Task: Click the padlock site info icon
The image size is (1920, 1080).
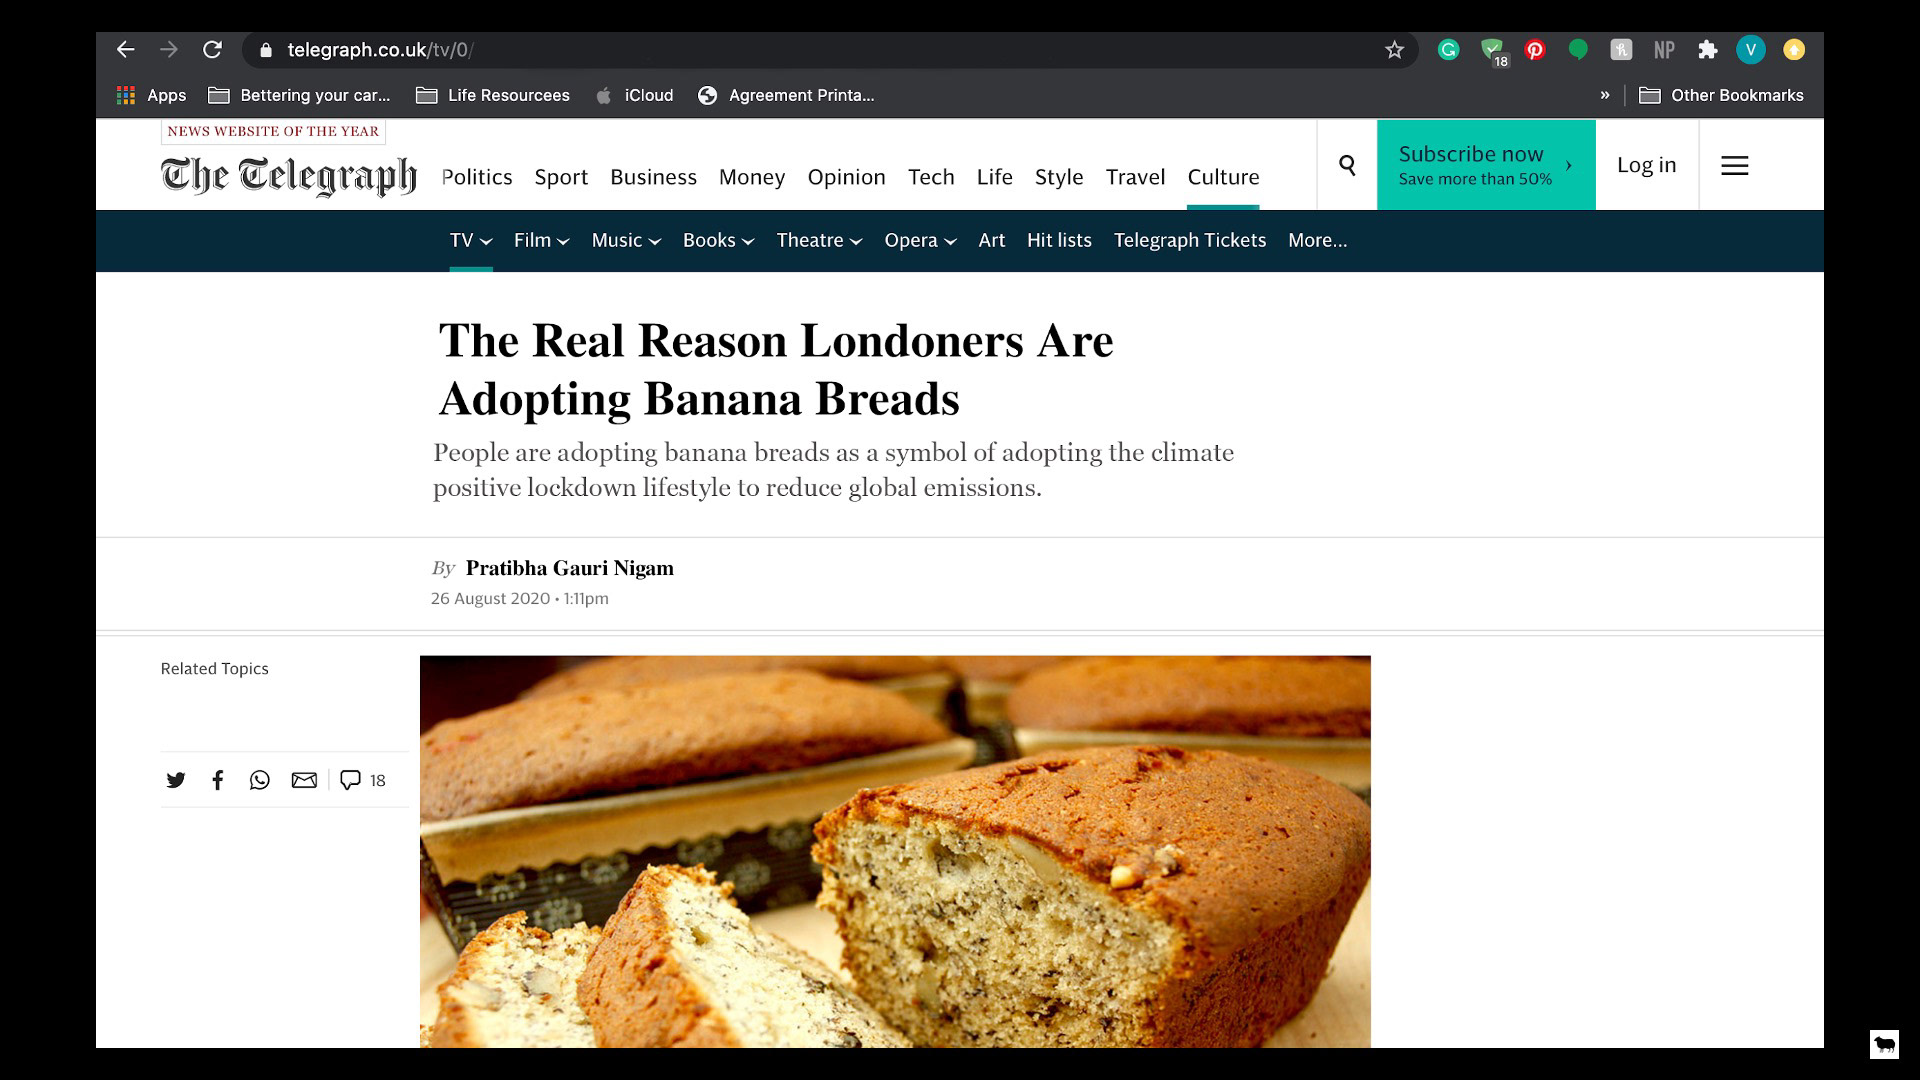Action: (265, 50)
